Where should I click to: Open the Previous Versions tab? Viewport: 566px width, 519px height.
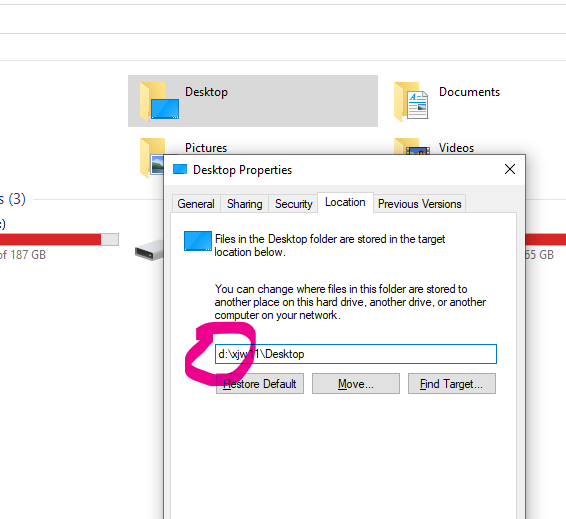coord(419,204)
